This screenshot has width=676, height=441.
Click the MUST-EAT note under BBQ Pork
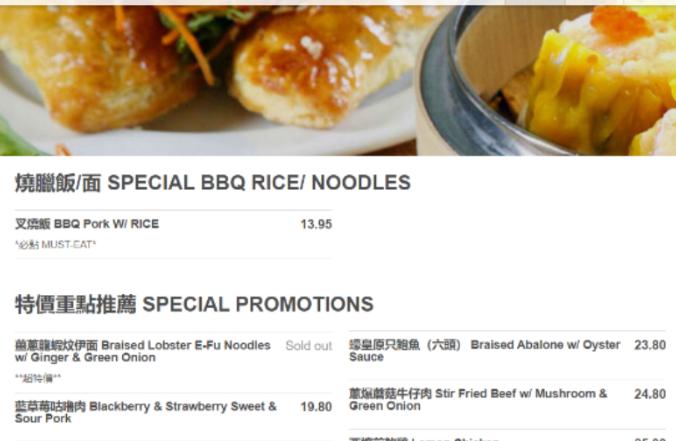[56, 245]
